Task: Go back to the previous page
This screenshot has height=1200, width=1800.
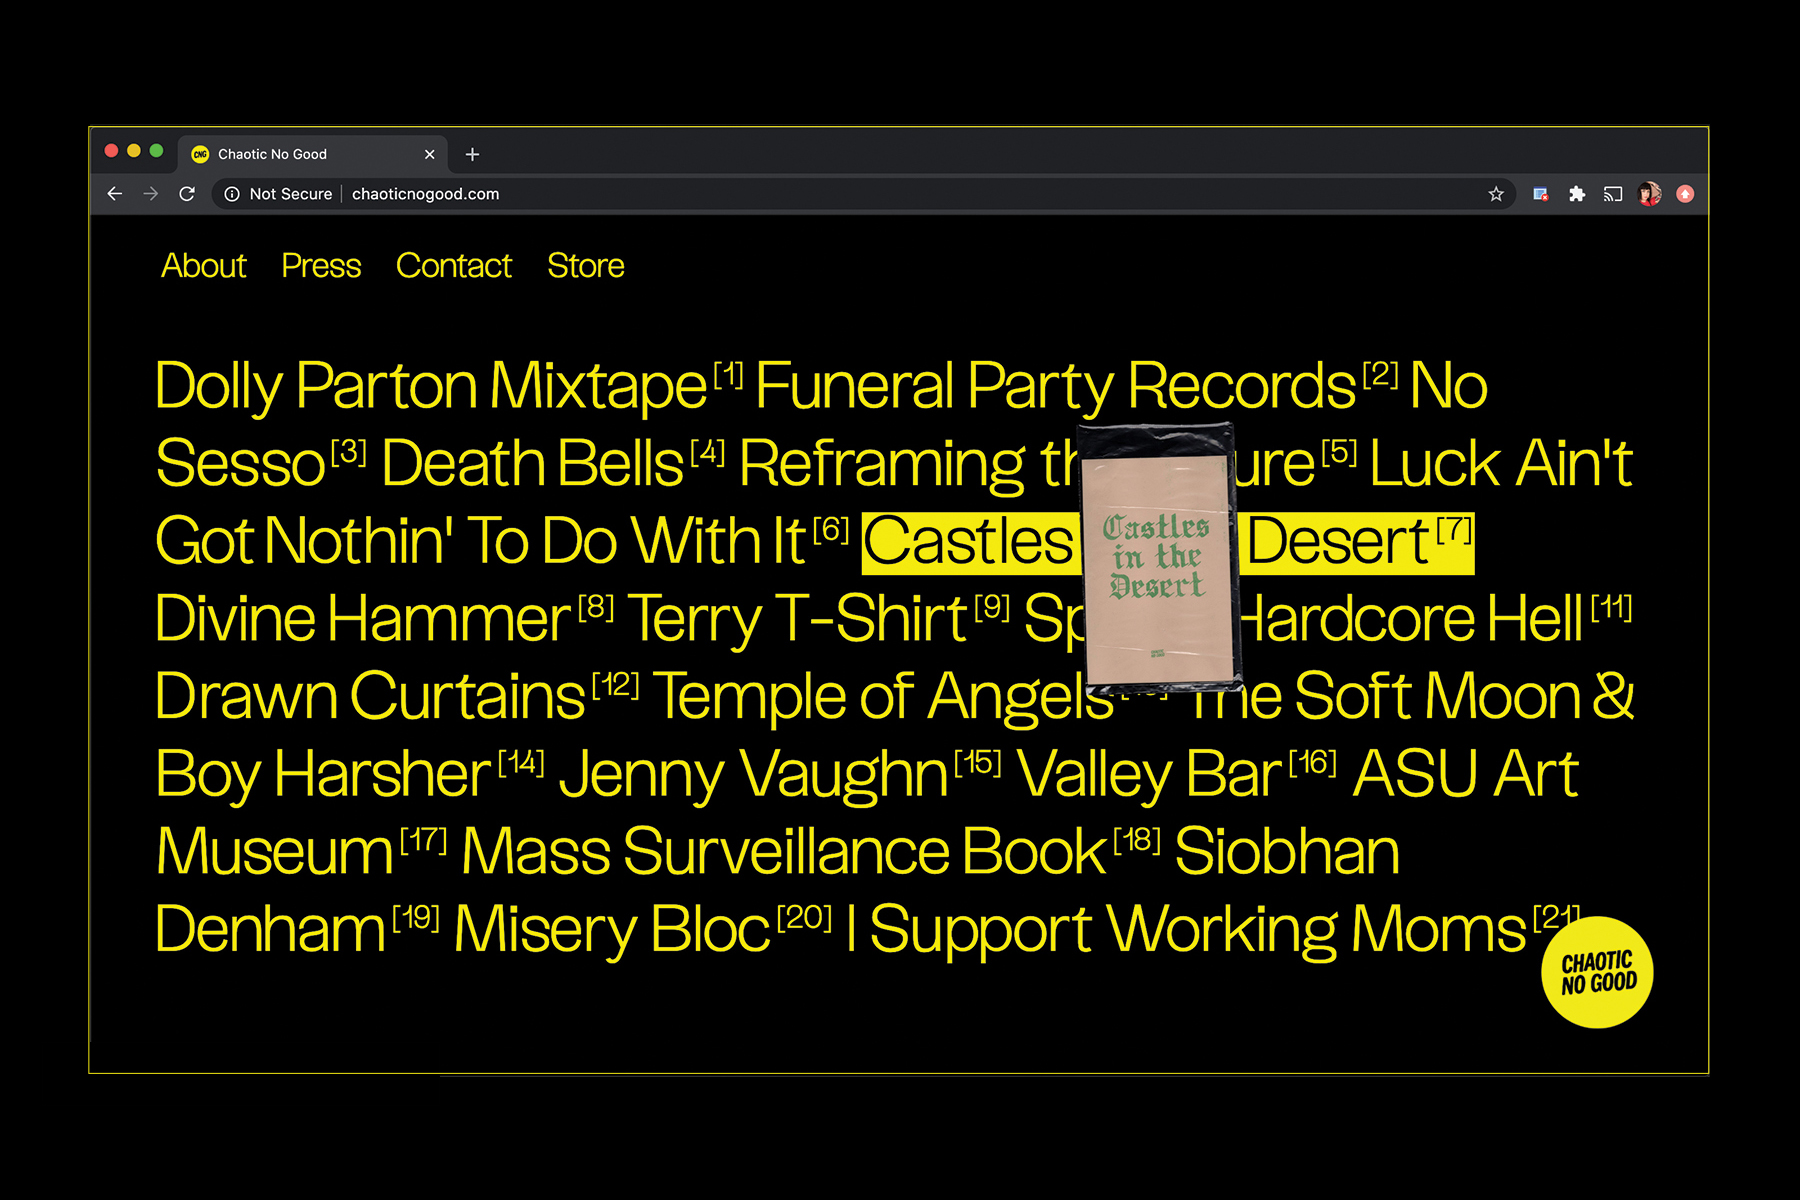Action: pyautogui.click(x=115, y=194)
